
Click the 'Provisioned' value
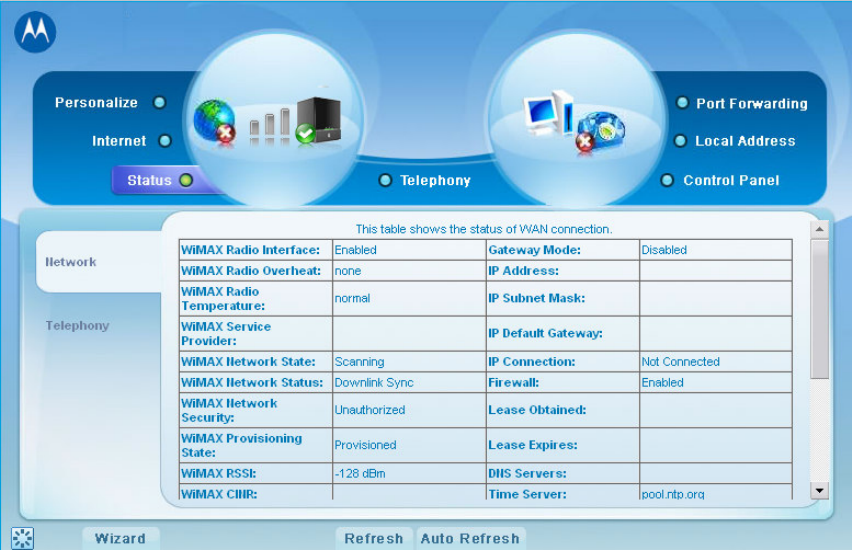coord(365,445)
